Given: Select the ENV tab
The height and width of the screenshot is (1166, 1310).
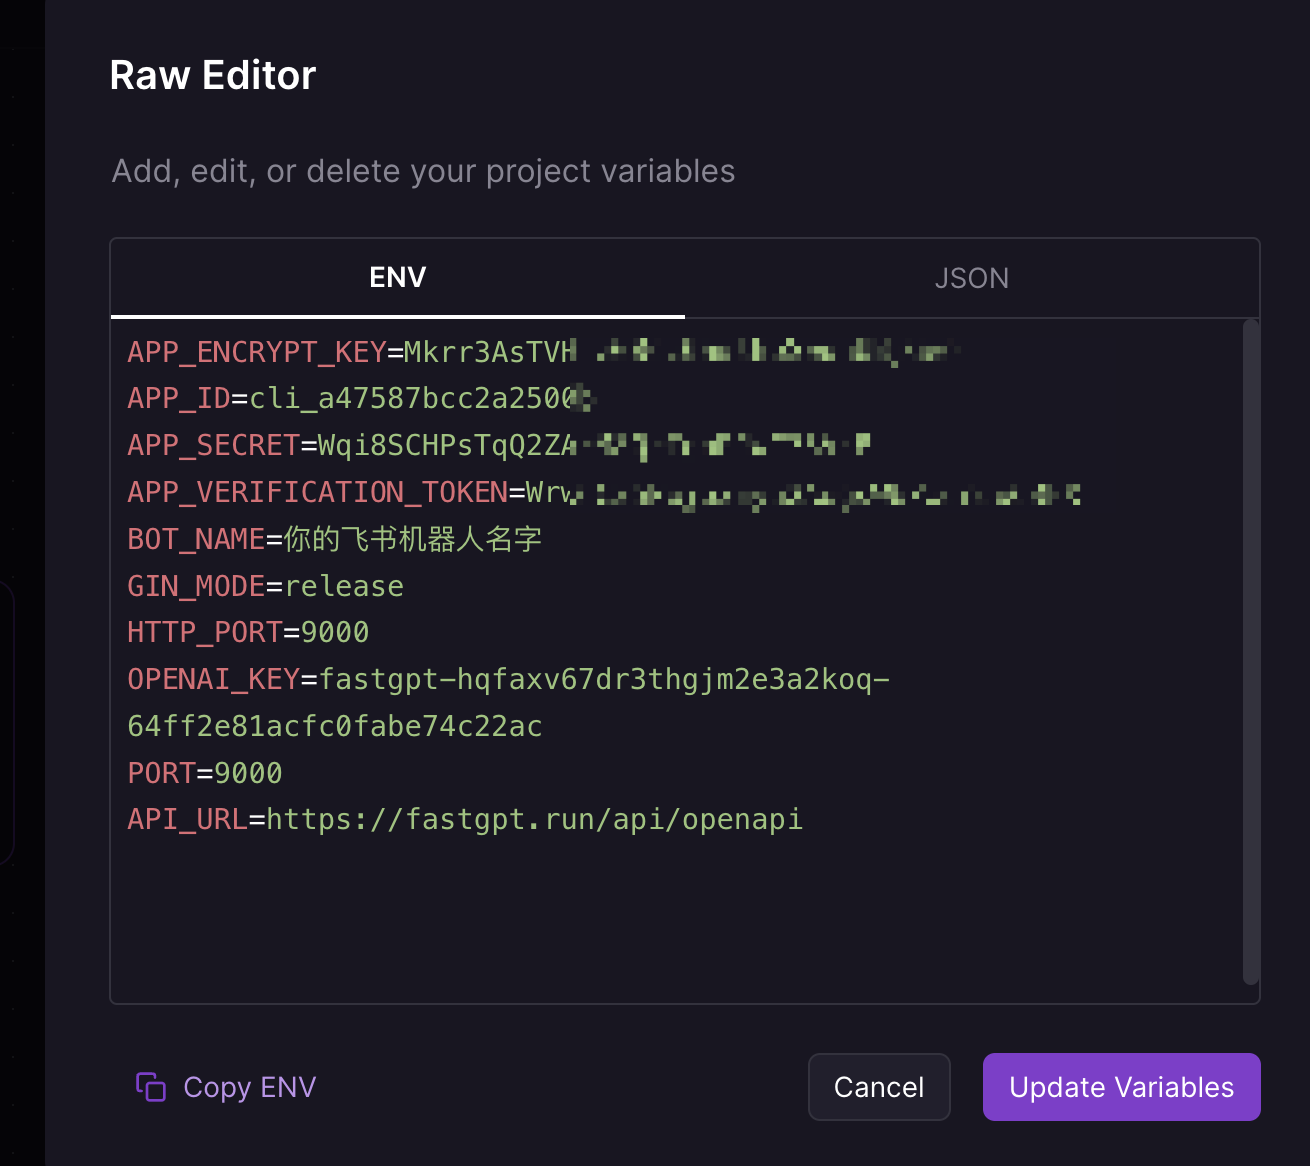Looking at the screenshot, I should click(397, 278).
